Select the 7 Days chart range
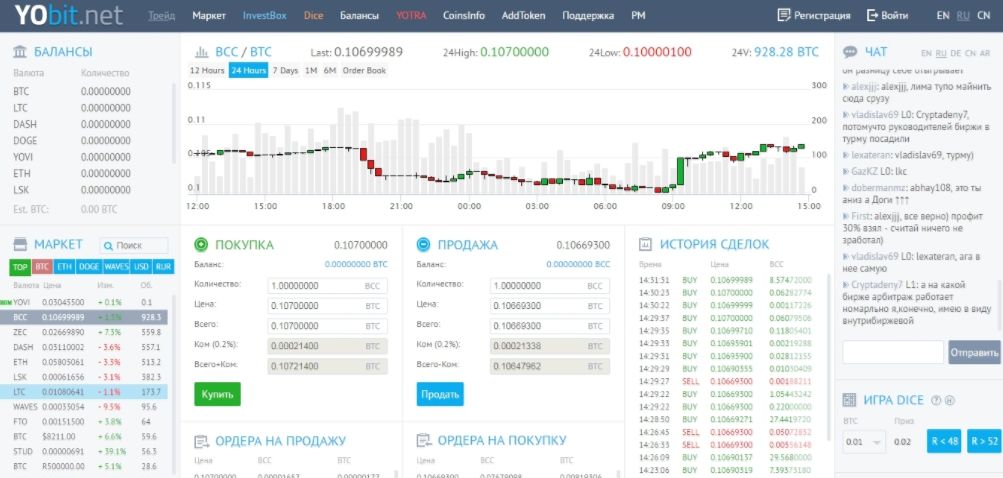This screenshot has height=478, width=1003. pyautogui.click(x=285, y=70)
